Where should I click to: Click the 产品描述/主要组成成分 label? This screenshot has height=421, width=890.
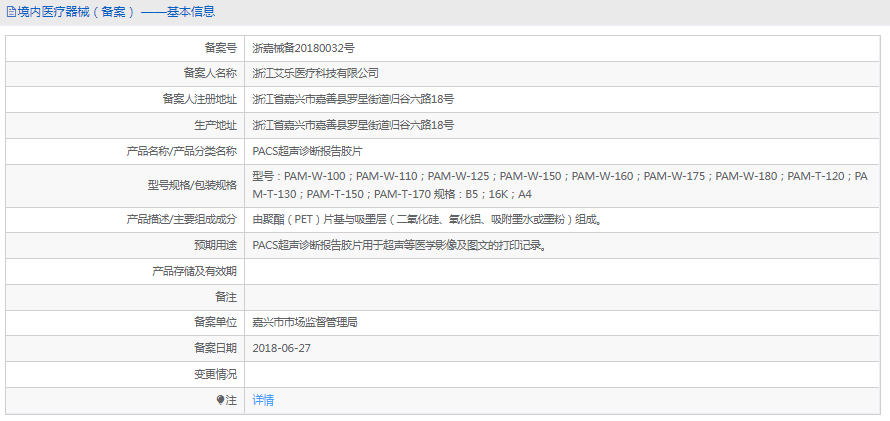[182, 219]
